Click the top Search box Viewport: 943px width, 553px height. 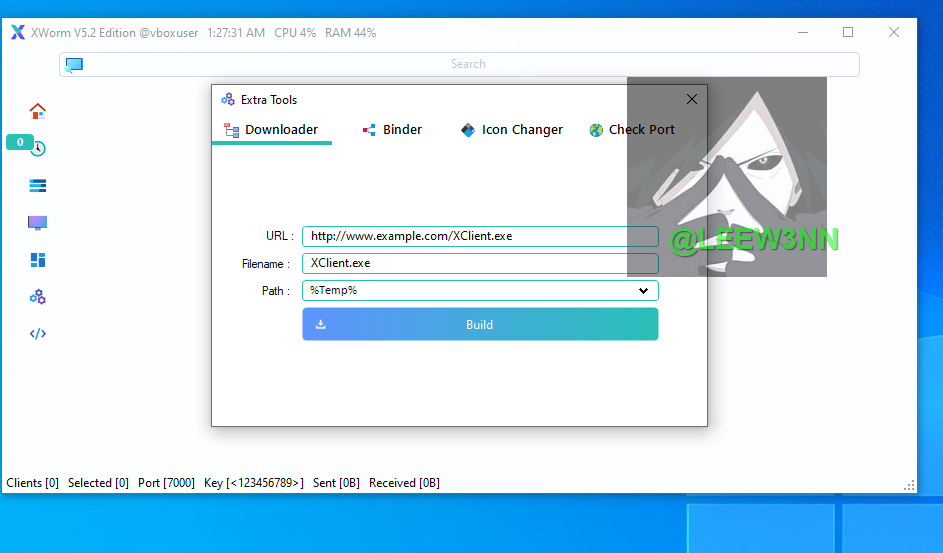pos(468,64)
